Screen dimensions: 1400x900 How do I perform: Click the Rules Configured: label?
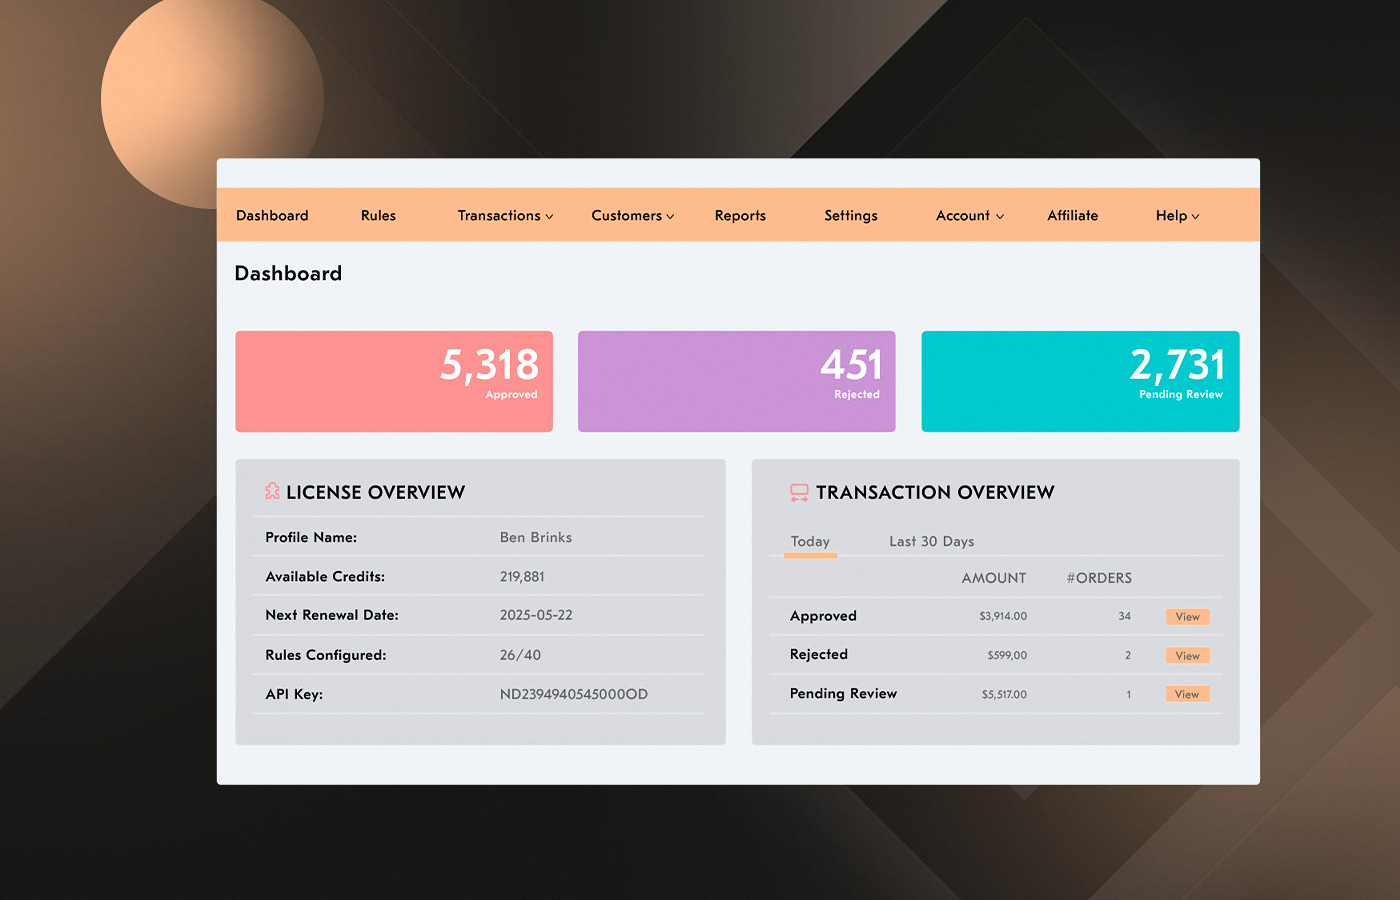tap(326, 655)
